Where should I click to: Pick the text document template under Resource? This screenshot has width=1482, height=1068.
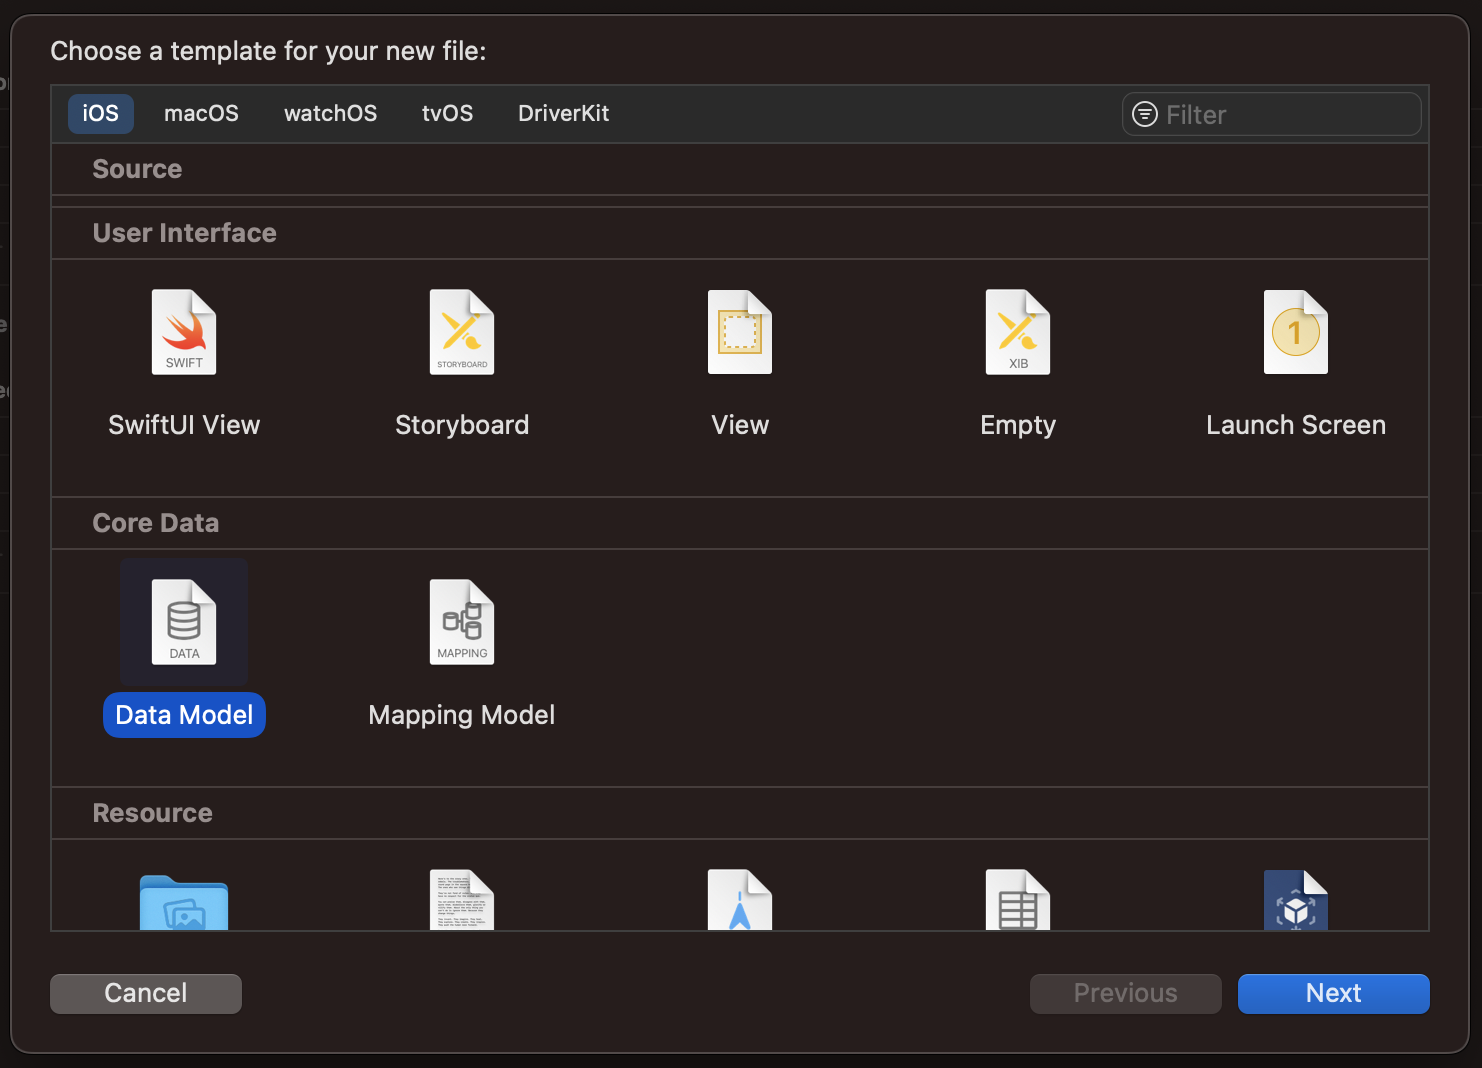tap(462, 900)
